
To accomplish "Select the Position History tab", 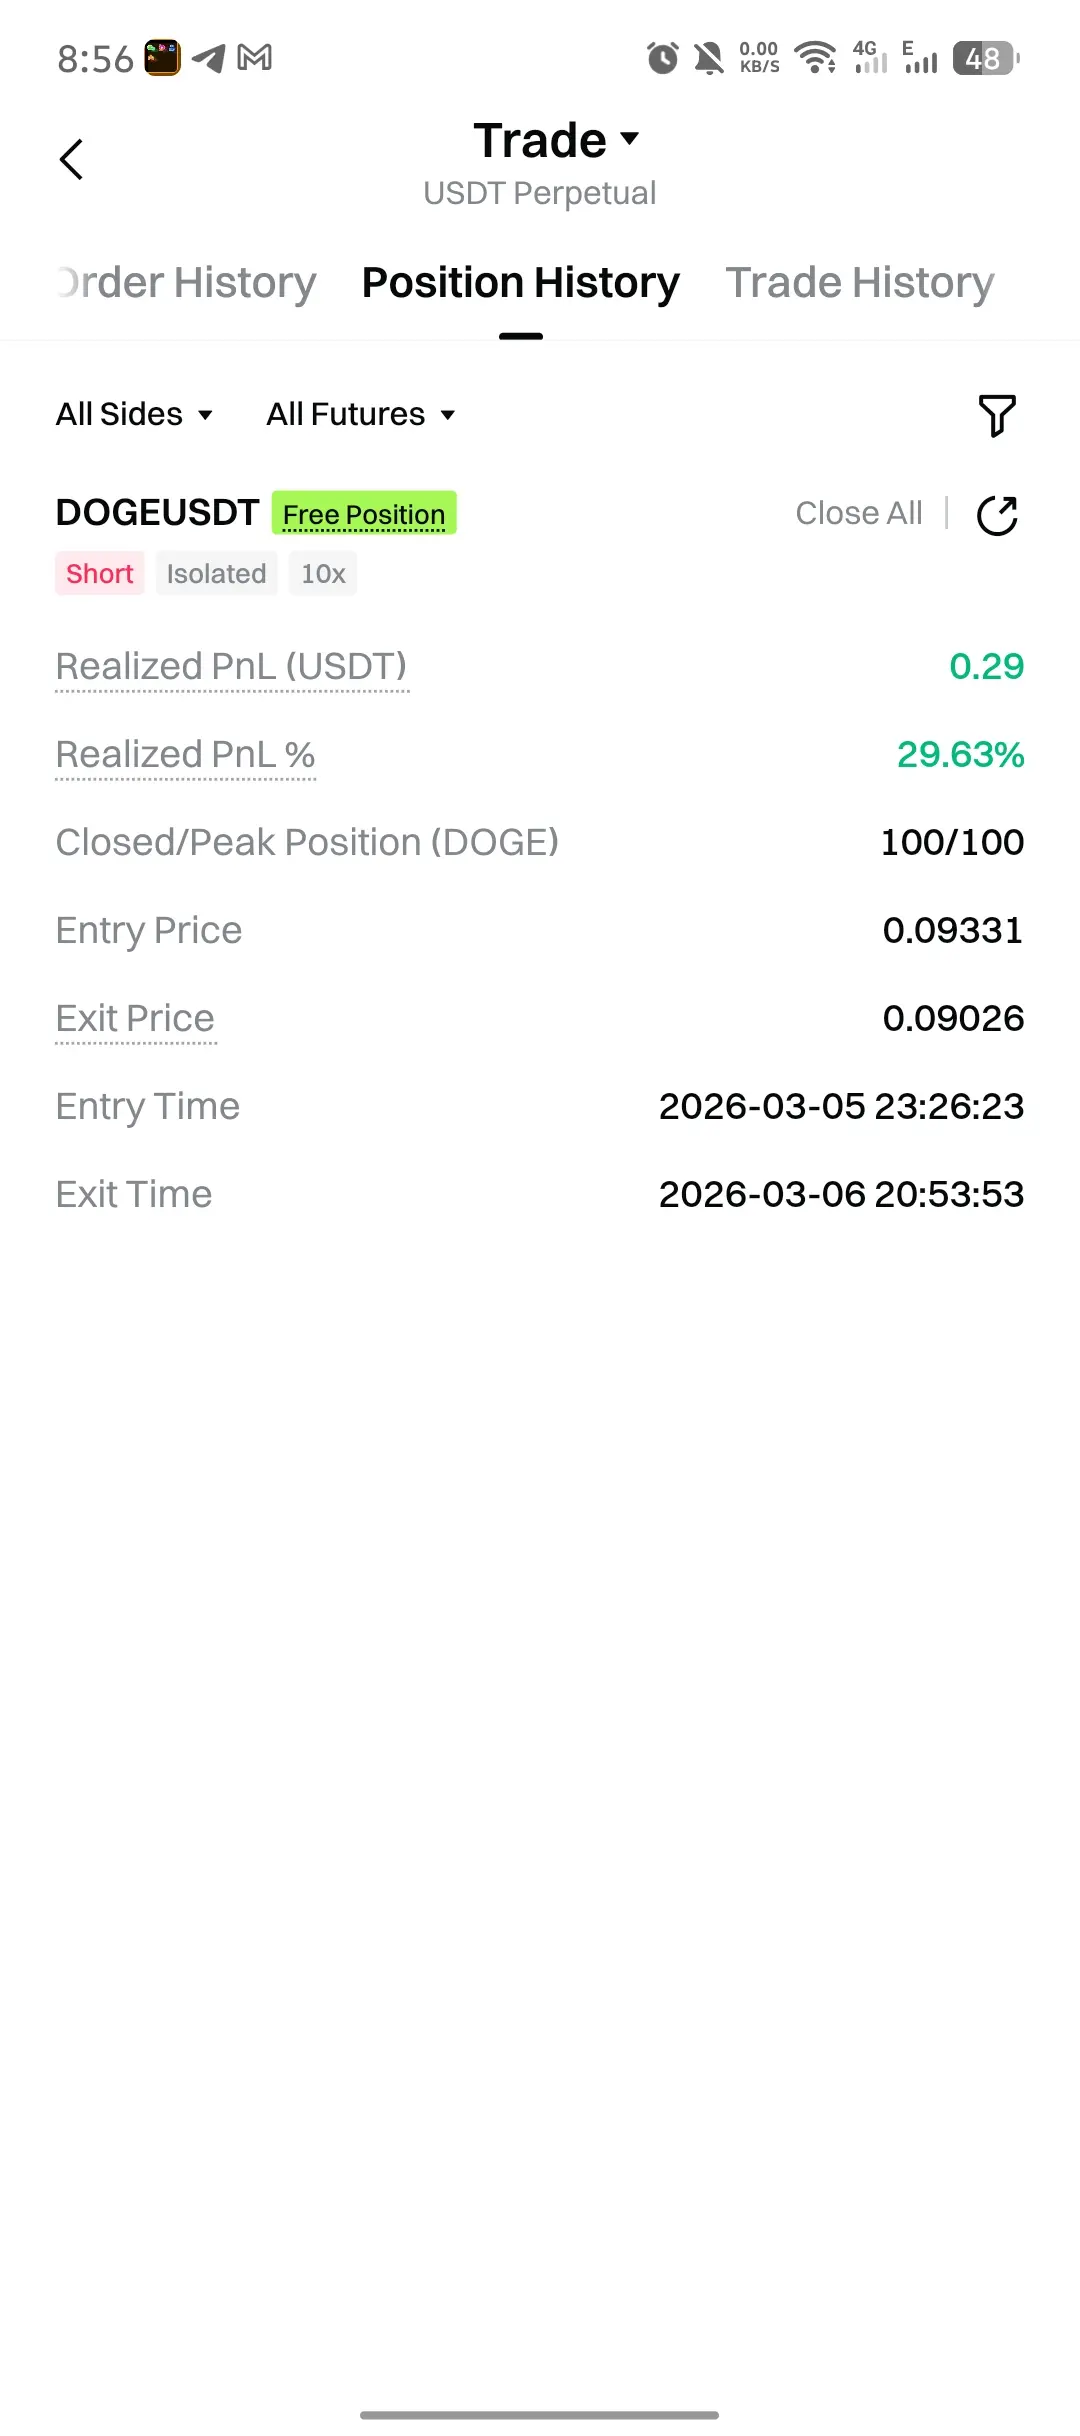I will click(520, 283).
